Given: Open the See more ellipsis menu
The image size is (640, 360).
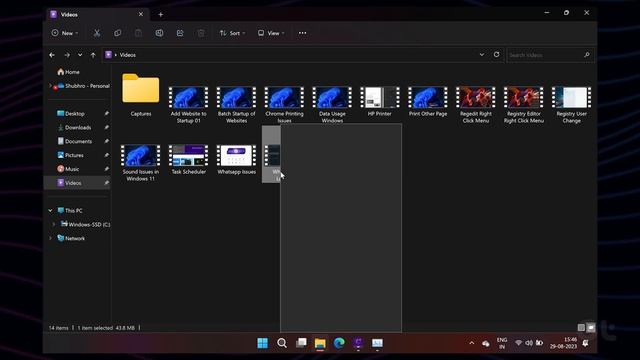Looking at the screenshot, I should (x=302, y=33).
